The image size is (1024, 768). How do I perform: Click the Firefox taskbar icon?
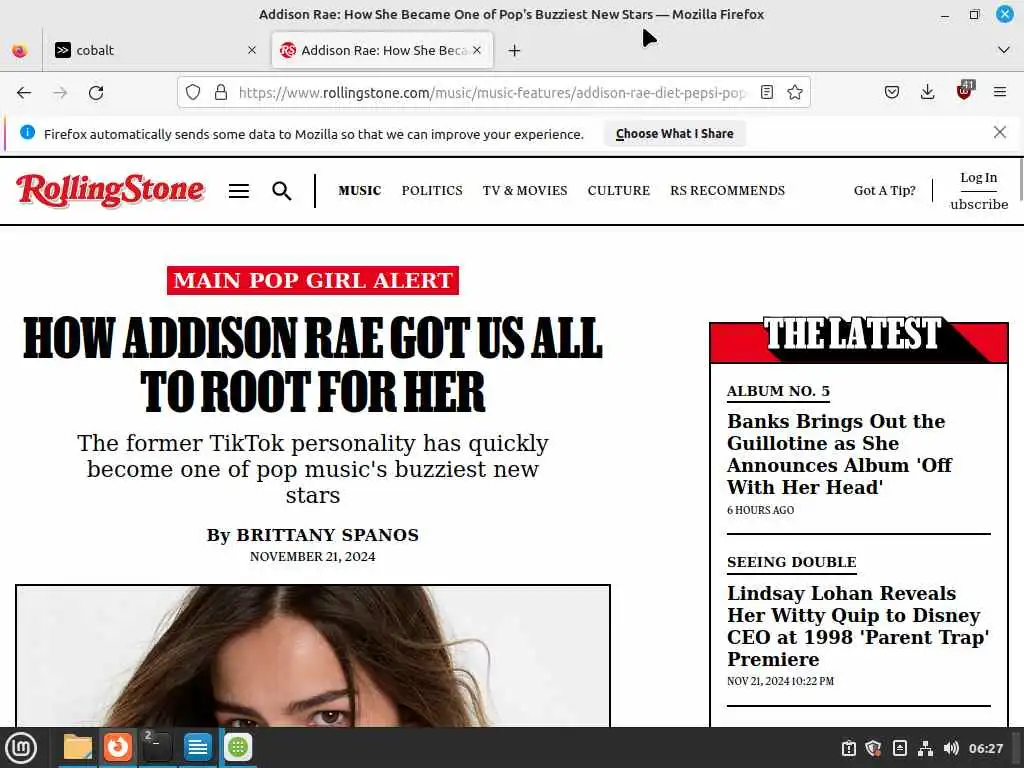(118, 747)
